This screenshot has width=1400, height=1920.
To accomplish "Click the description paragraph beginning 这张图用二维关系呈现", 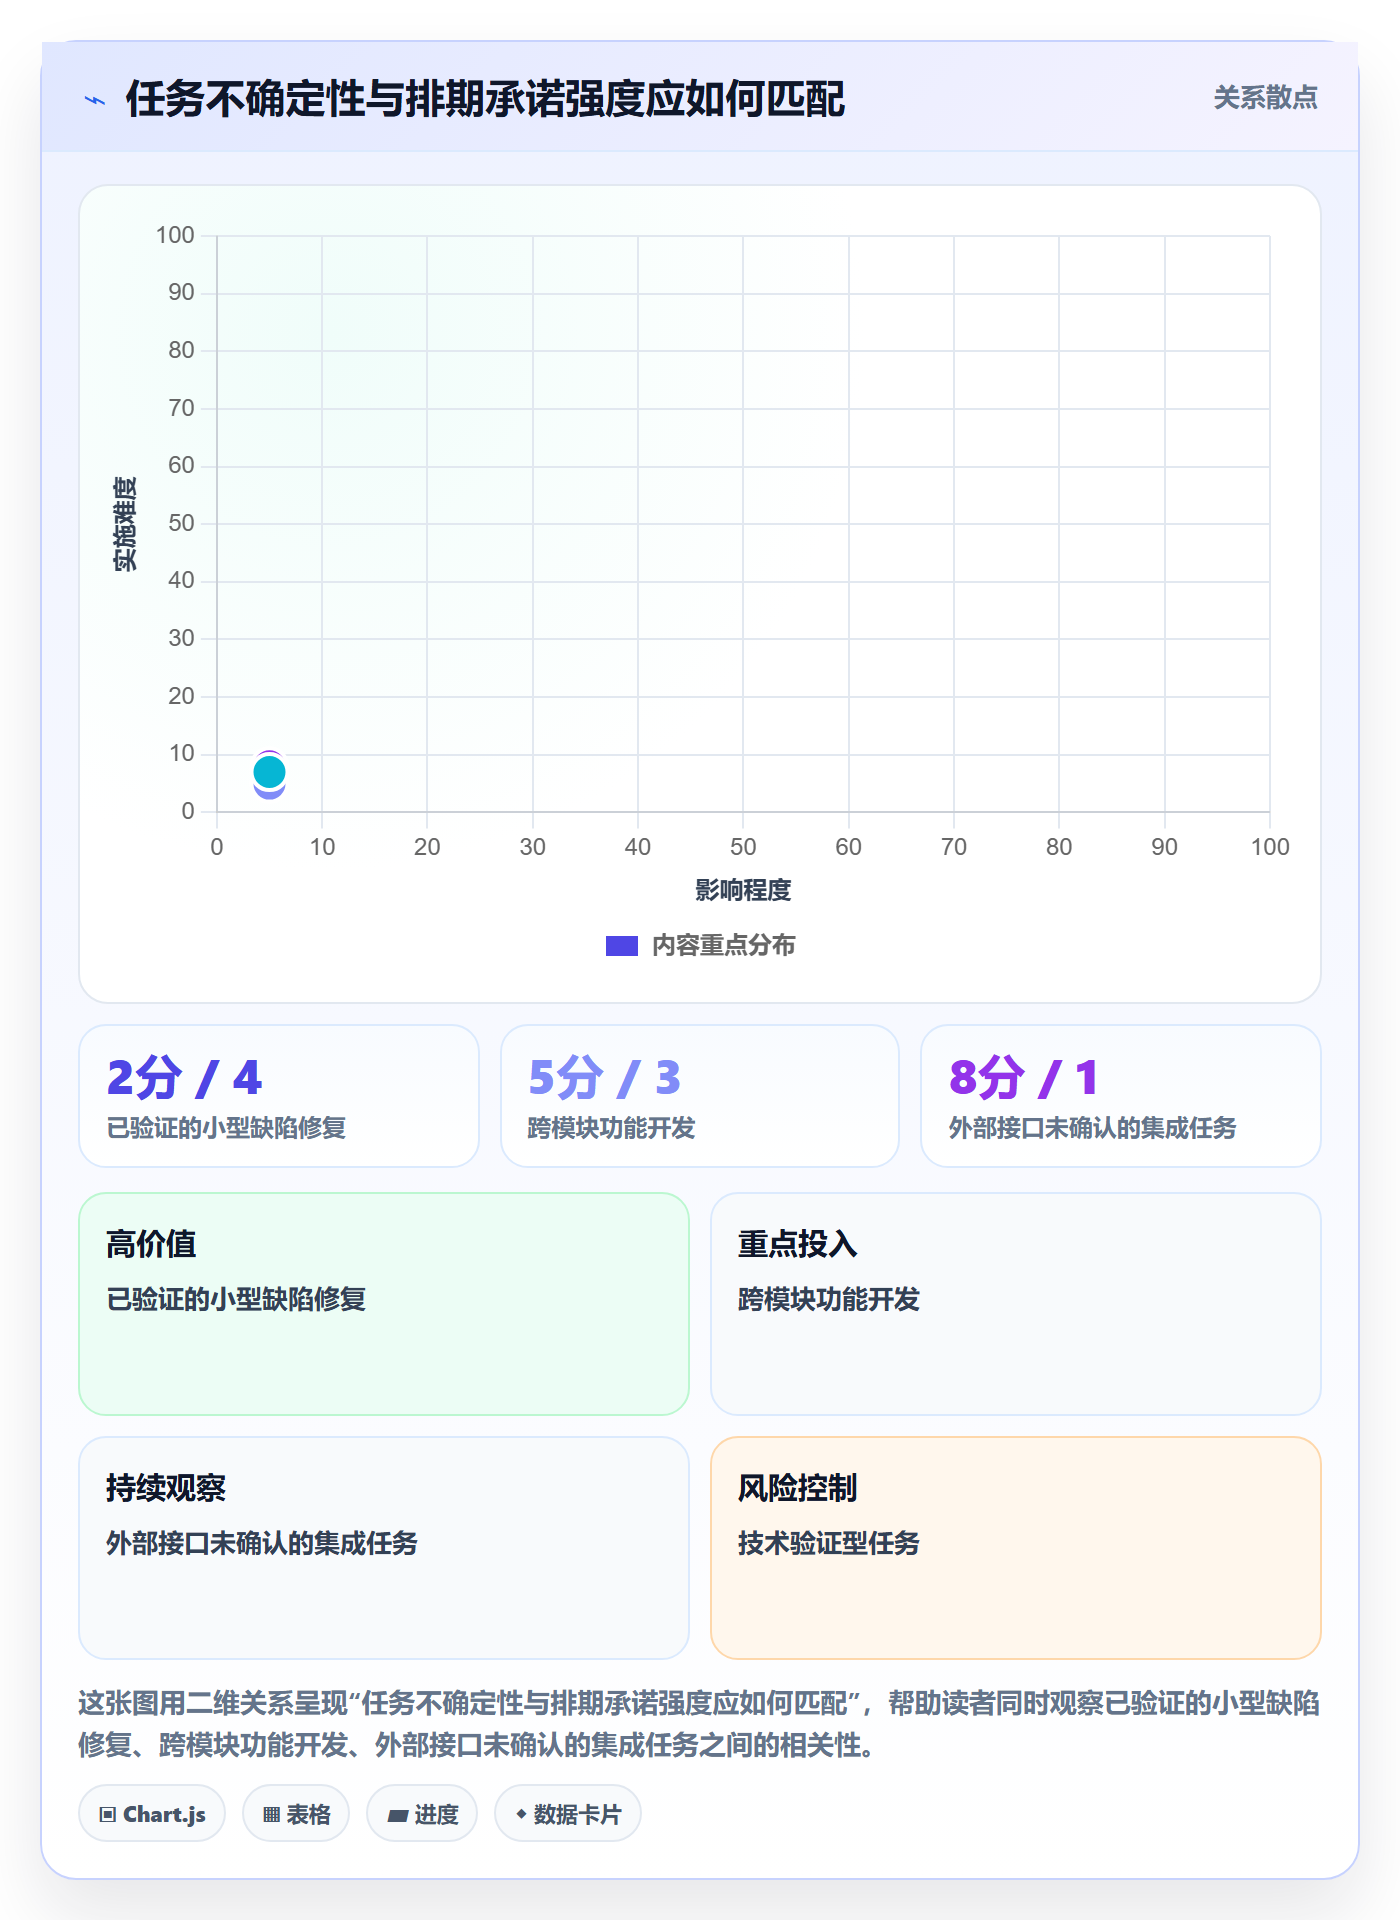I will pyautogui.click(x=700, y=1724).
